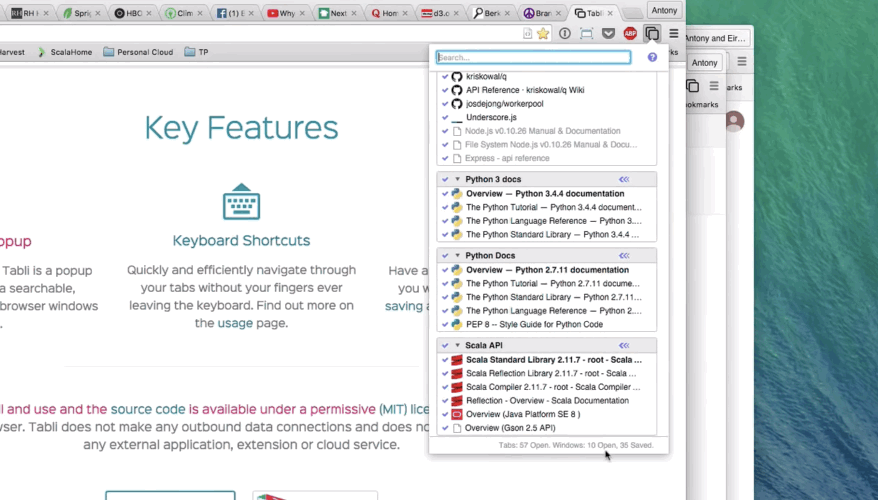Toggle the checkmark for Python Docs window
Viewport: 878px width, 500px height.
[445, 255]
